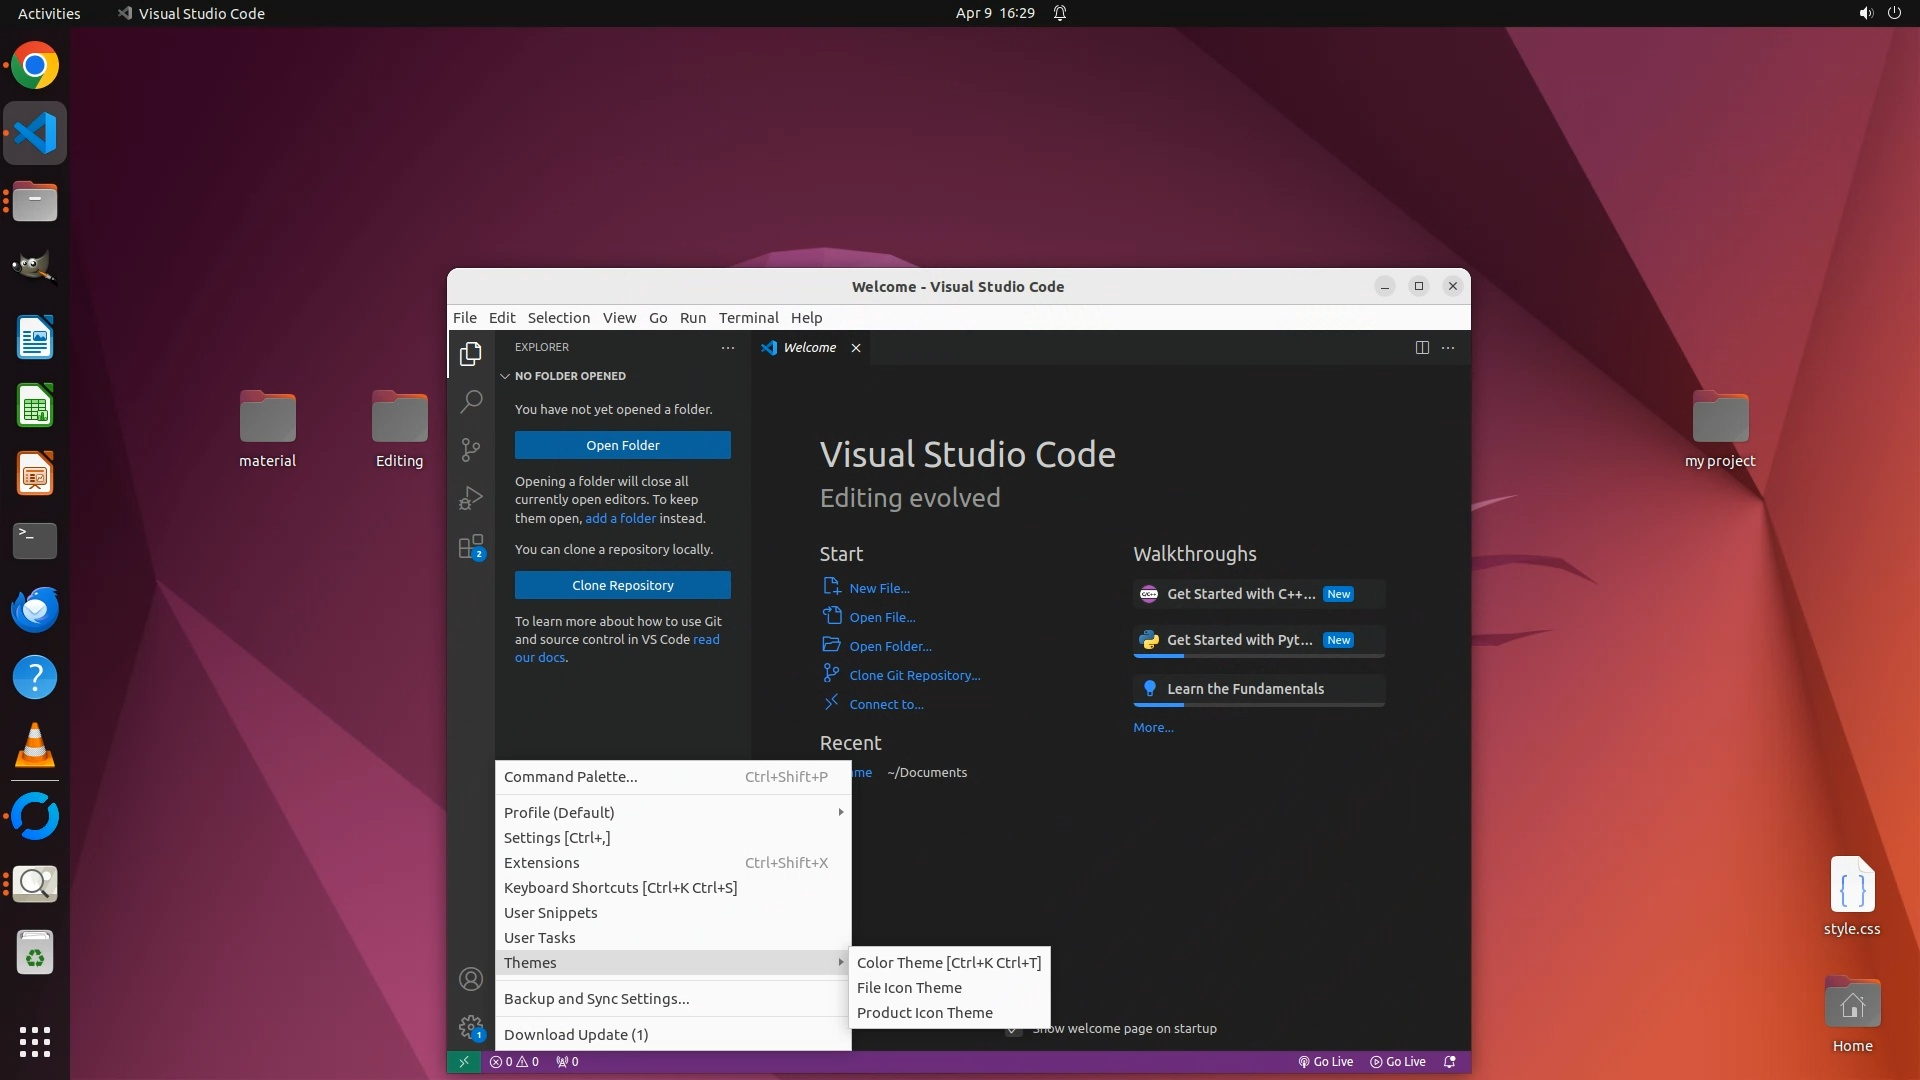The width and height of the screenshot is (1920, 1080).
Task: Click the notifications bell in status bar
Action: 1450,1062
